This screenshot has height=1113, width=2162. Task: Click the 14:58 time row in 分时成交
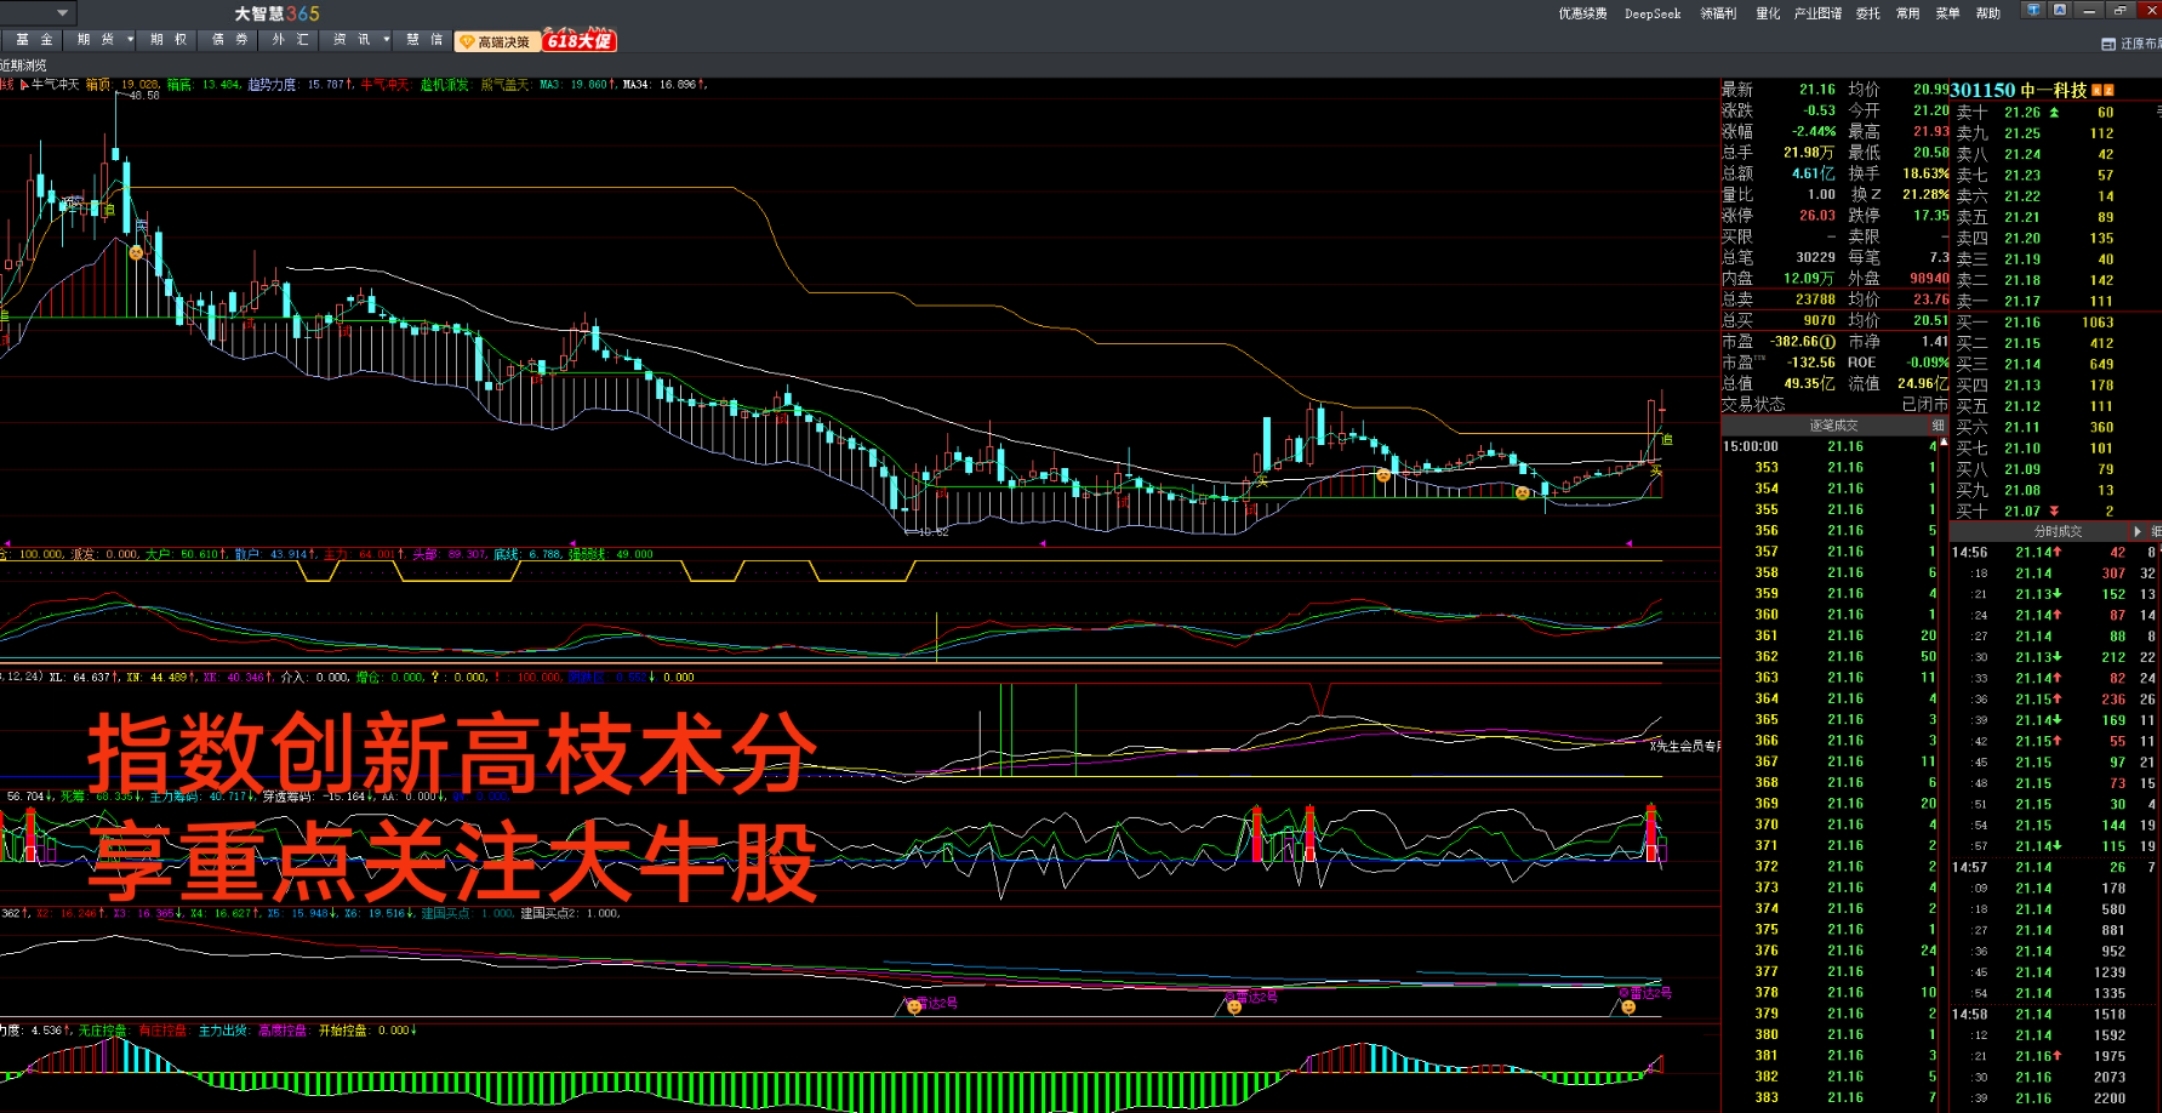[x=2054, y=1014]
